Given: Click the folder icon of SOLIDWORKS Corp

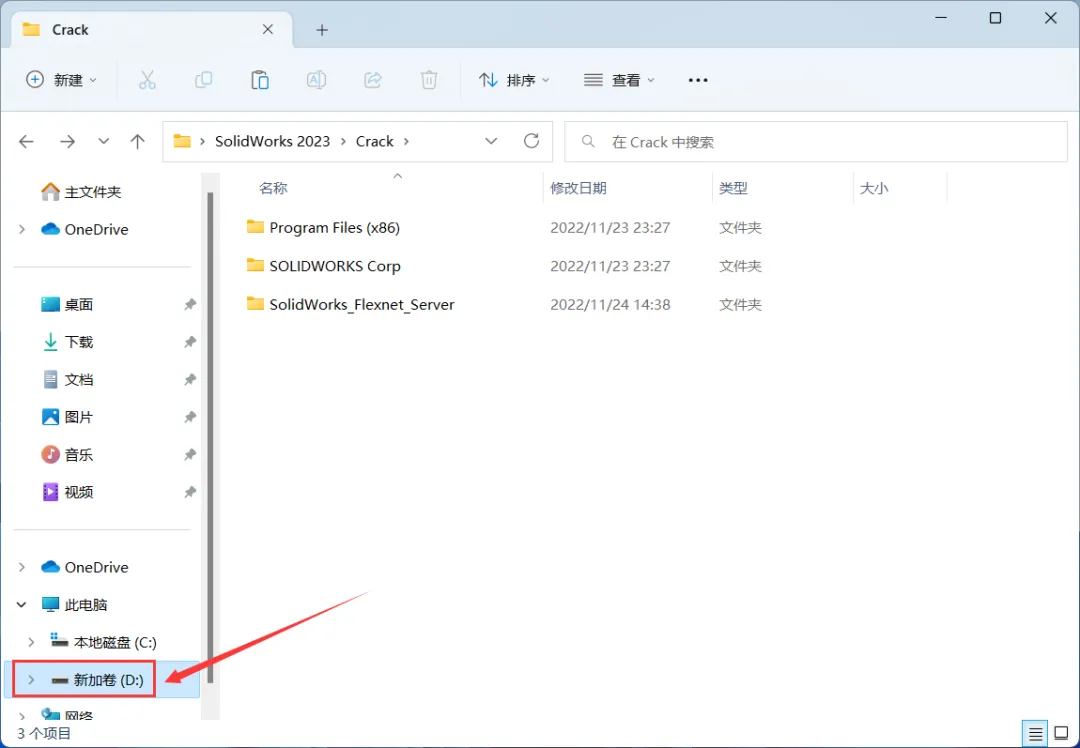Looking at the screenshot, I should click(x=256, y=265).
